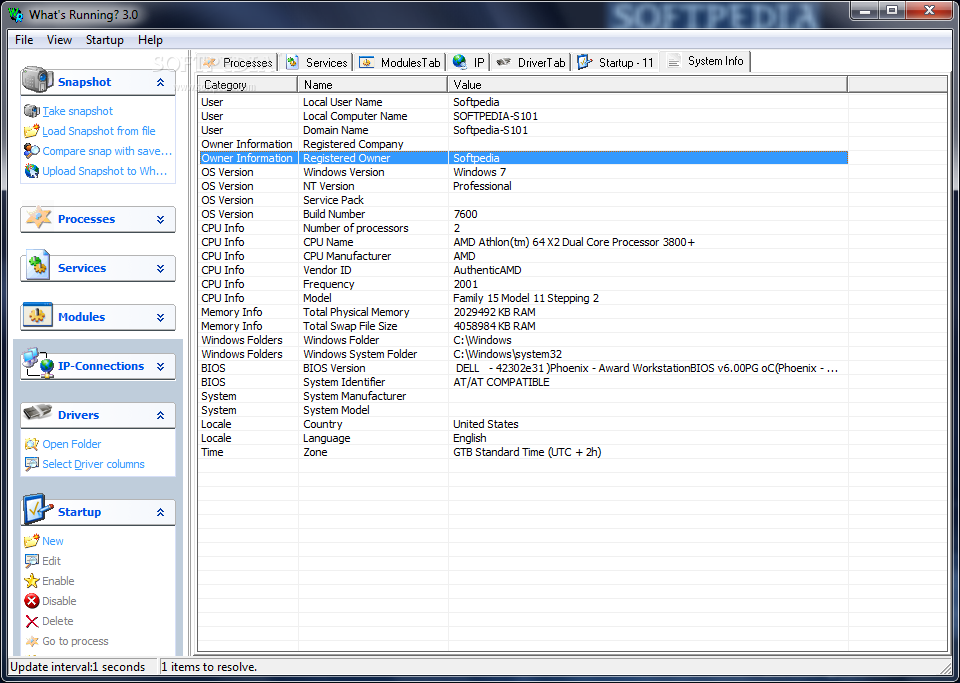Expand the Processes panel chevron
Image resolution: width=960 pixels, height=683 pixels.
tap(160, 219)
